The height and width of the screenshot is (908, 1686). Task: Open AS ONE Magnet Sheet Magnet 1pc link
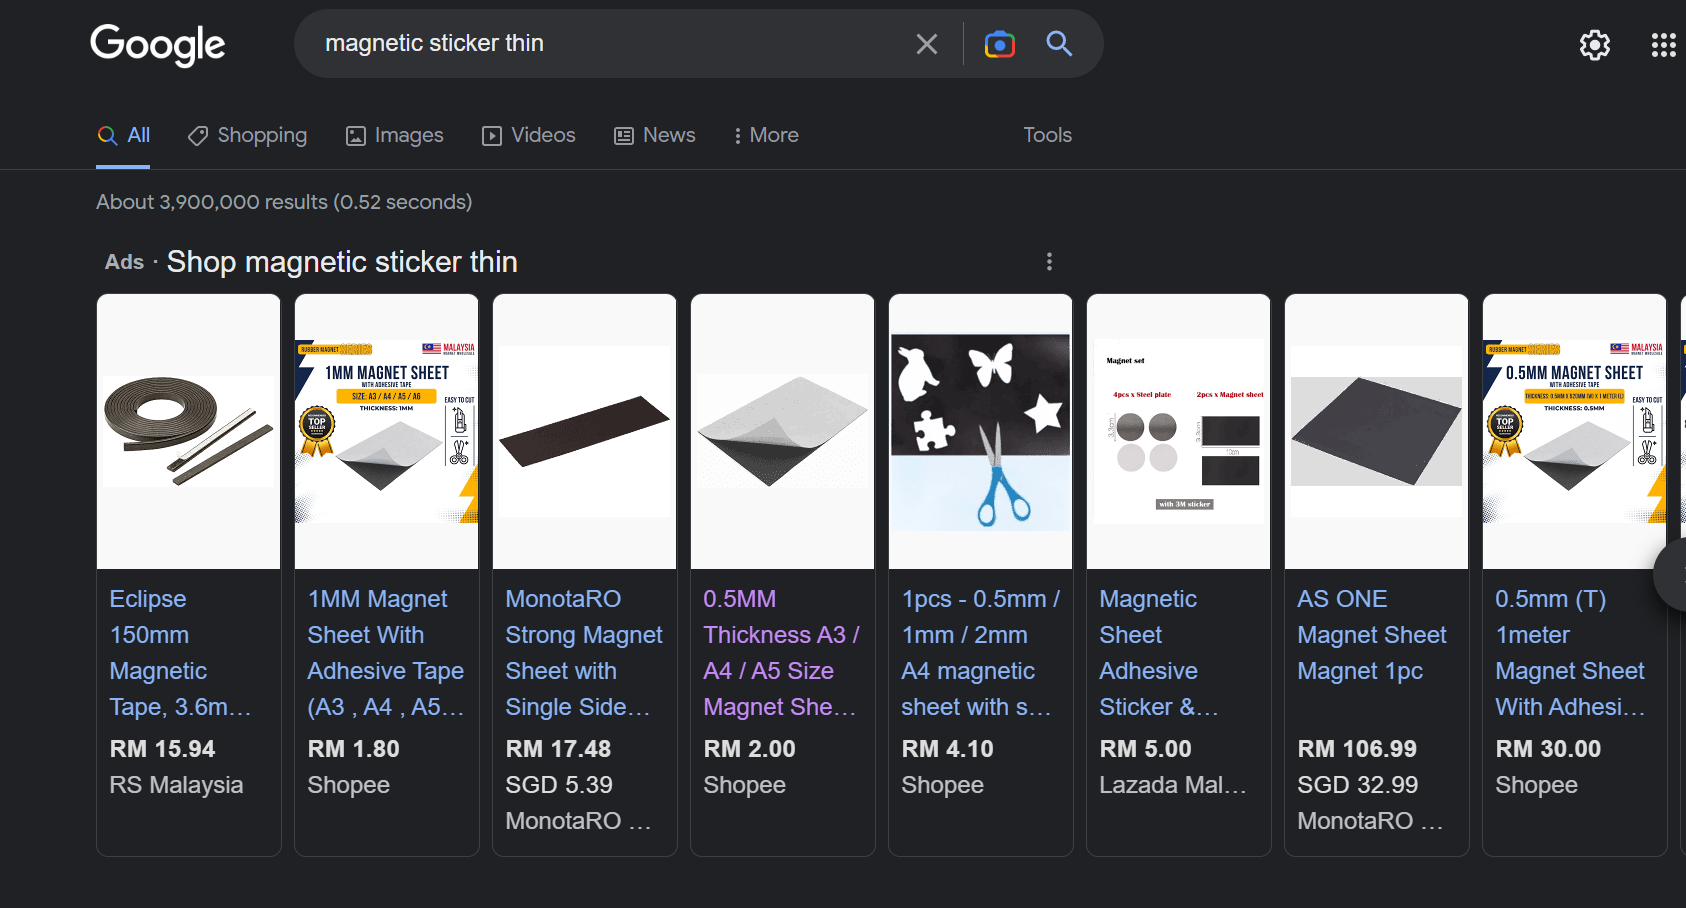1372,635
